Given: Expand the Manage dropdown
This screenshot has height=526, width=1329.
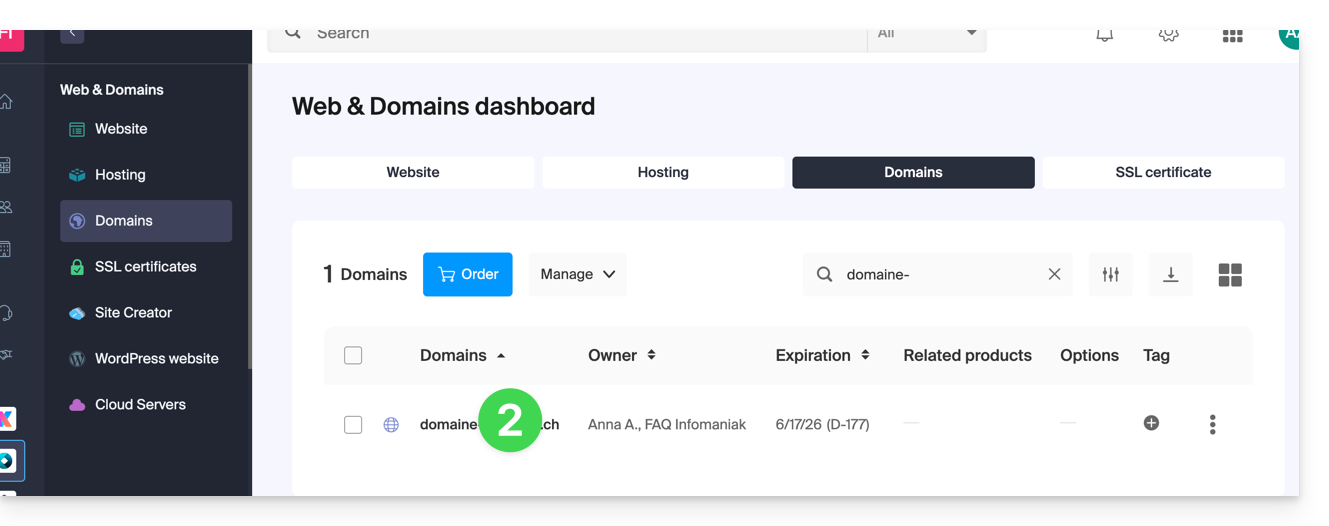Looking at the screenshot, I should point(577,274).
